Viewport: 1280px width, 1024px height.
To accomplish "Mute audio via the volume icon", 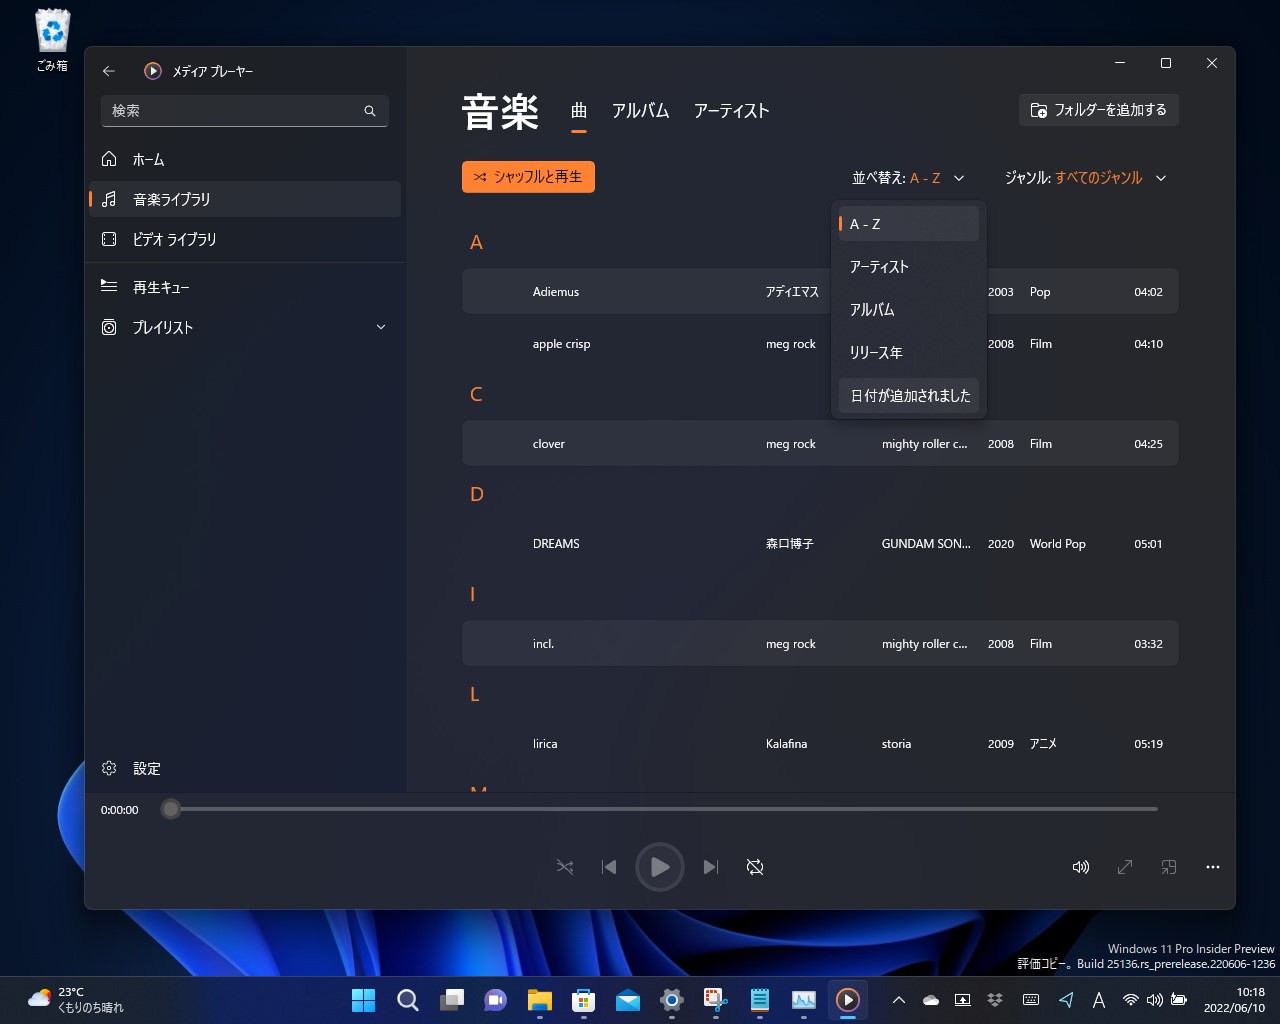I will click(x=1080, y=867).
